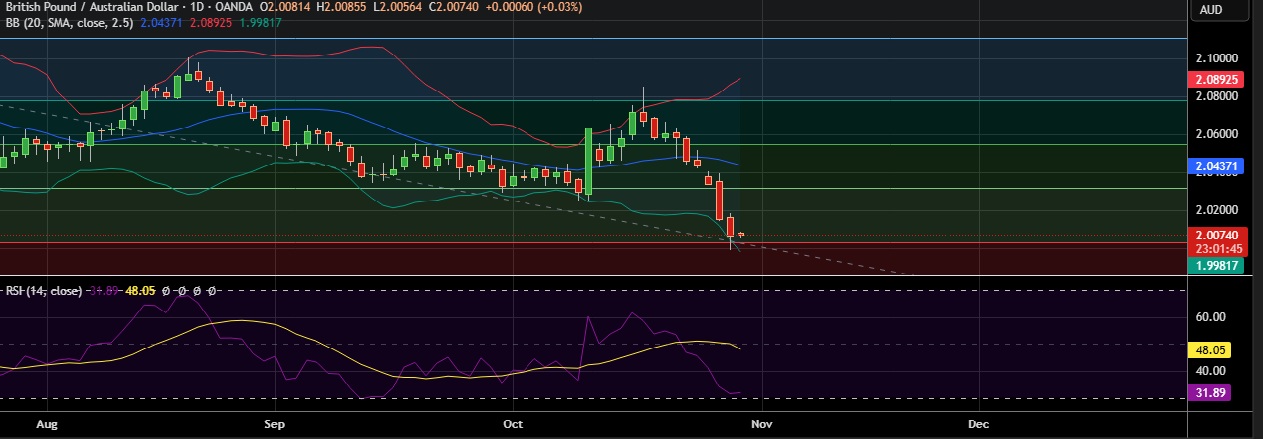Click the 60.00 RSI scale value
The width and height of the screenshot is (1263, 439).
coord(1211,317)
